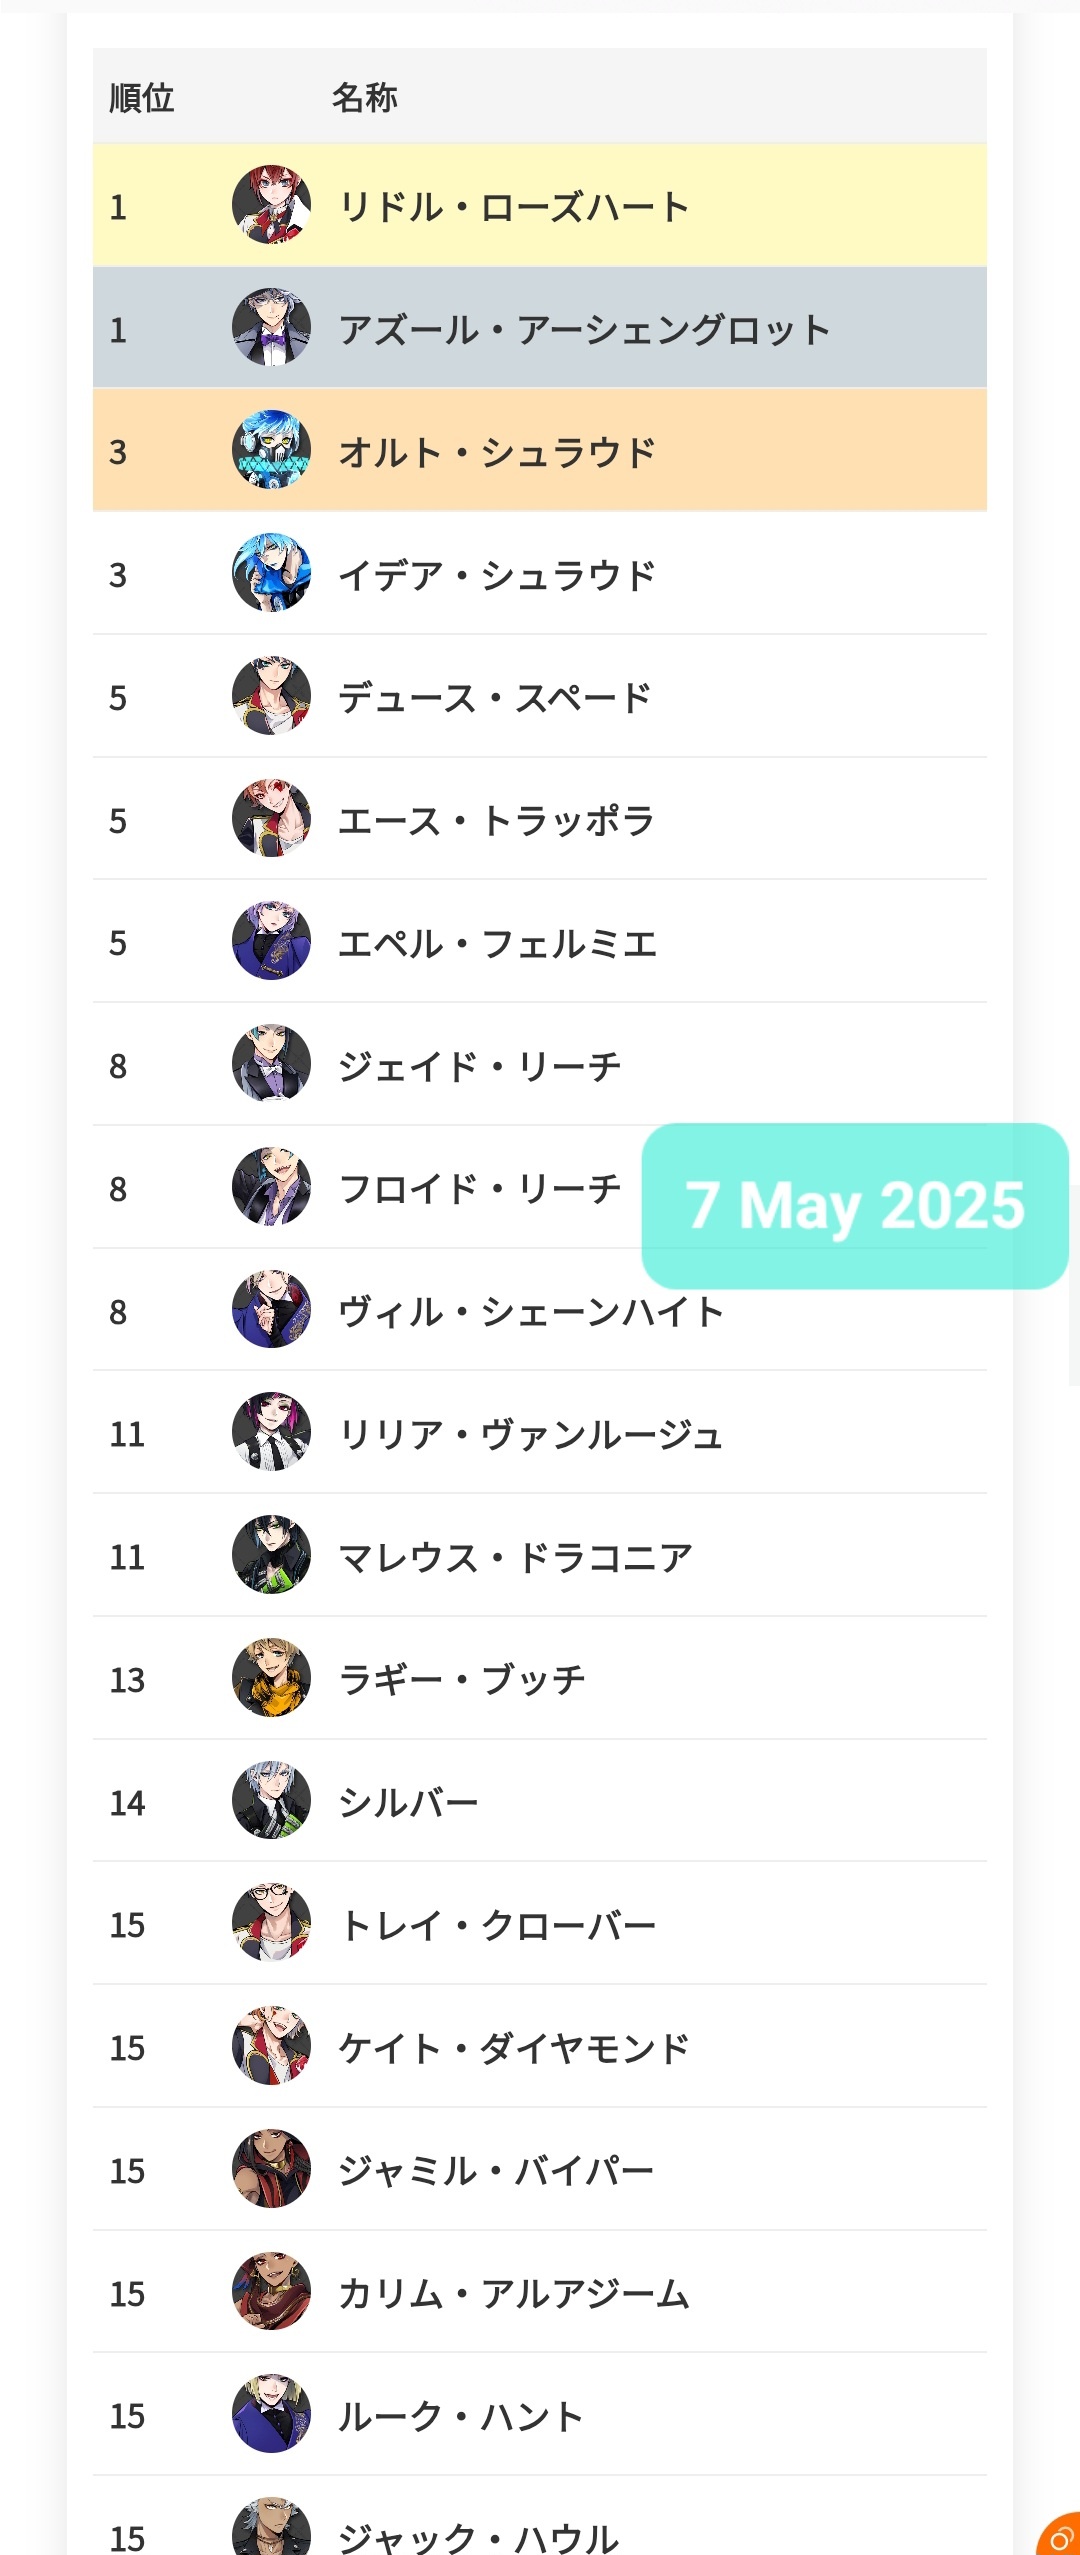Open the ヴィル・シェーンハイト name link
This screenshot has width=1080, height=2555.
coord(531,1311)
